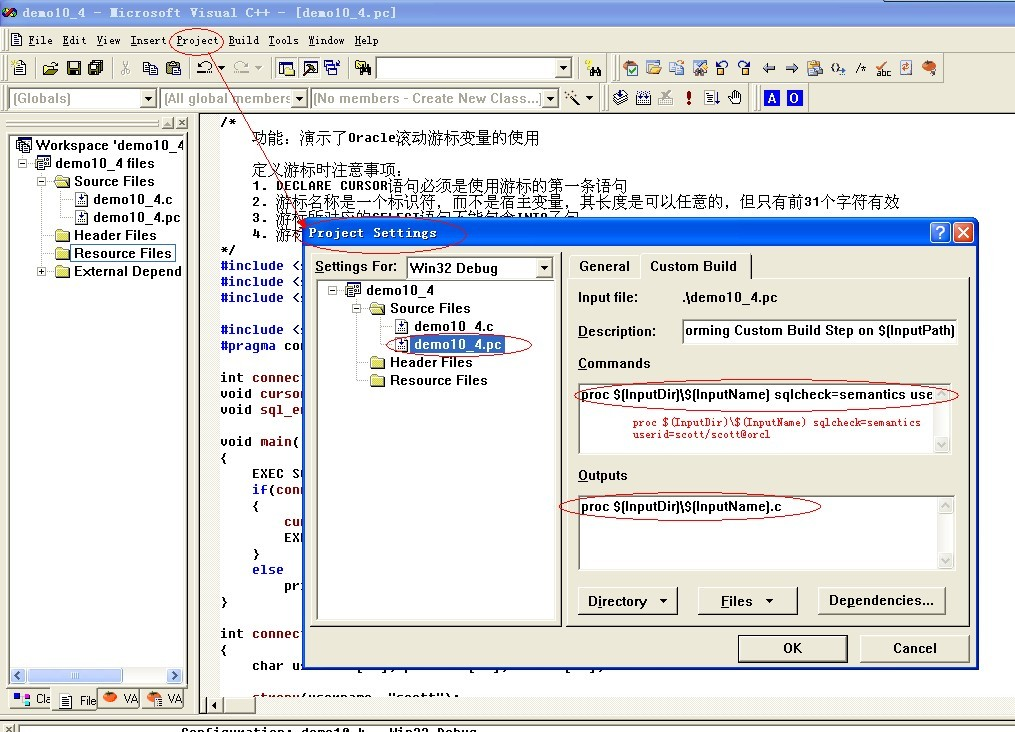This screenshot has width=1015, height=732.
Task: Click the WizardBar magic wand action icon
Action: click(572, 98)
